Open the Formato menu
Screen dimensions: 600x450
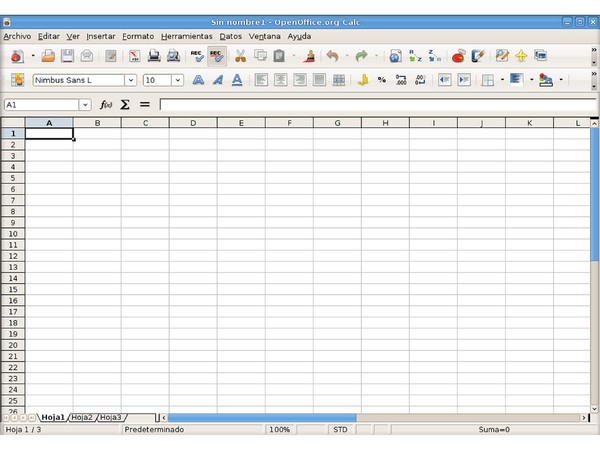point(138,36)
